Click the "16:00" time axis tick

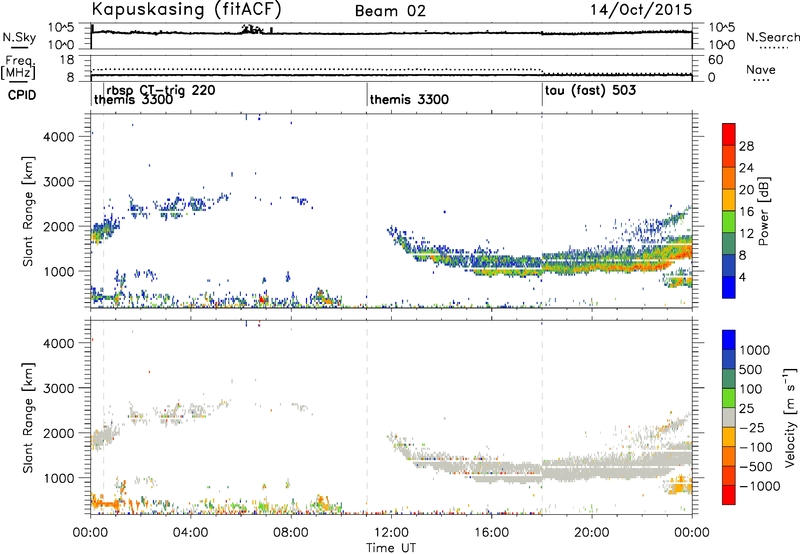pos(491,533)
